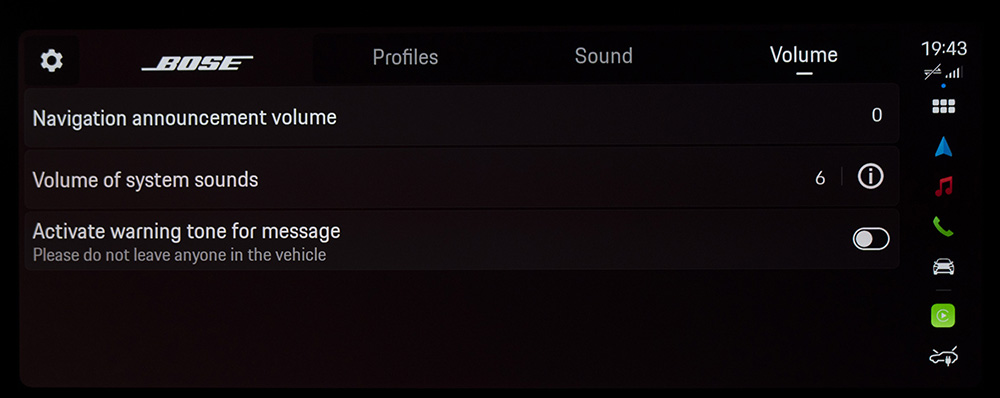Launch Apple CarPlay green icon
This screenshot has width=1000, height=398.
tap(943, 315)
